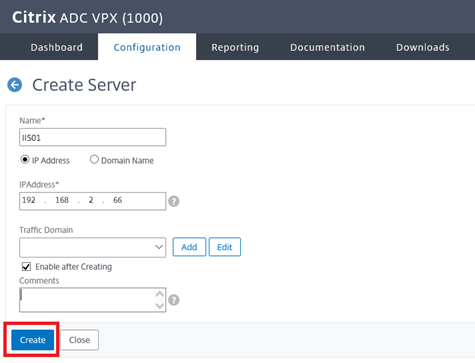The image size is (475, 363).
Task: Switch to the Configuration tab
Action: (x=147, y=47)
